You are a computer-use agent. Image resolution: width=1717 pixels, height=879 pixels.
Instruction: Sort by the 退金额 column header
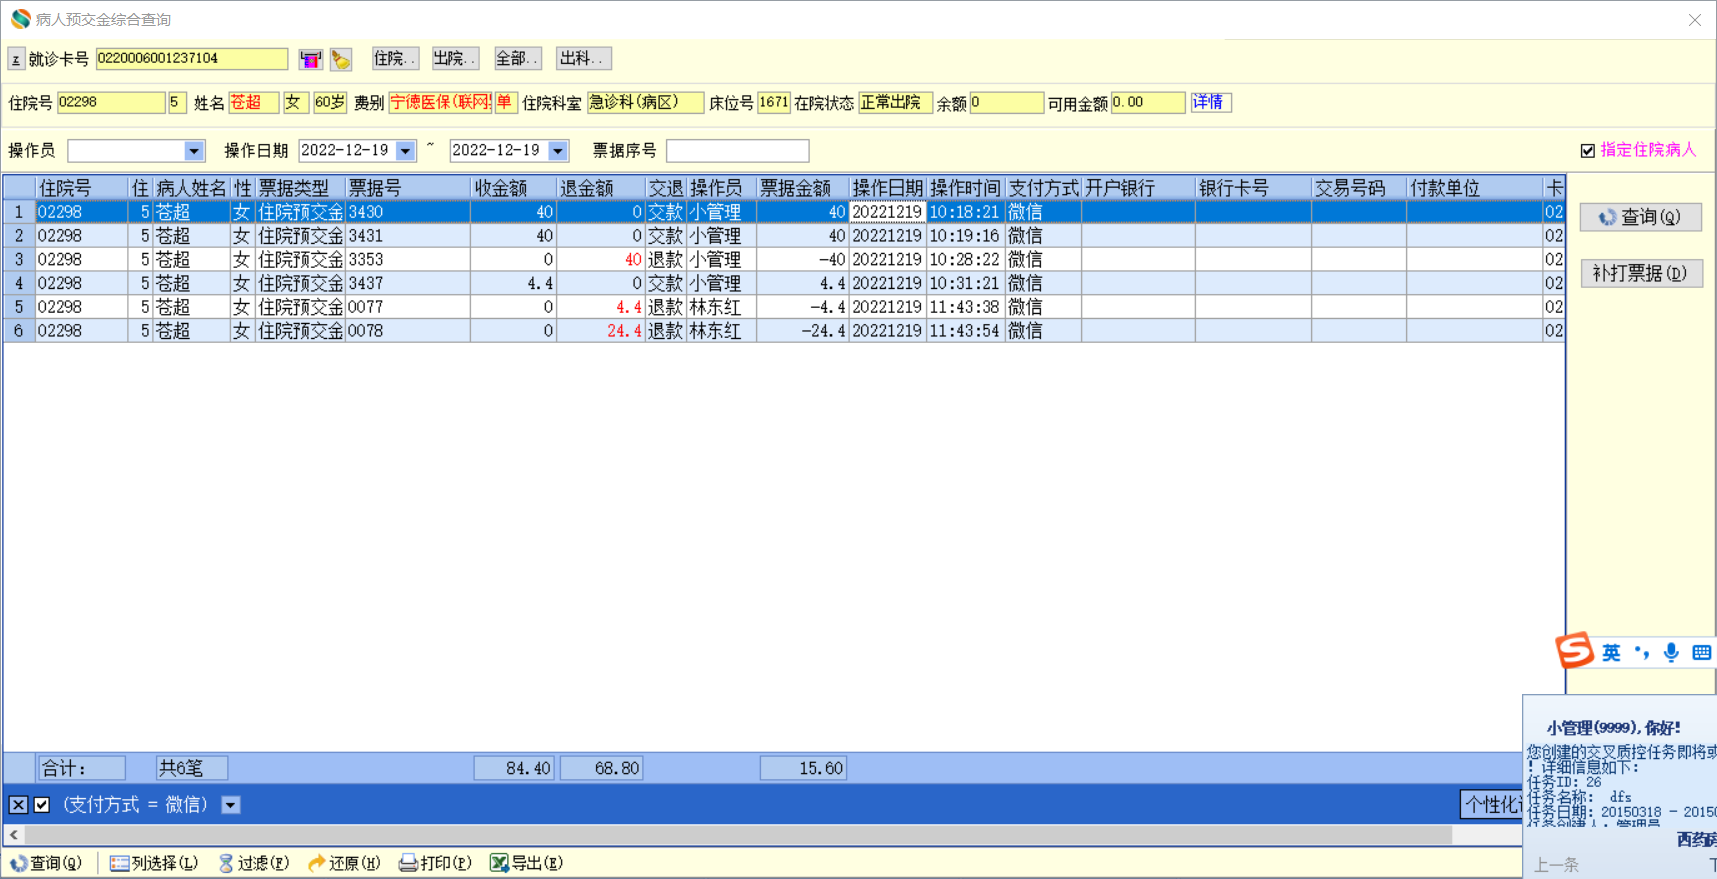point(600,188)
